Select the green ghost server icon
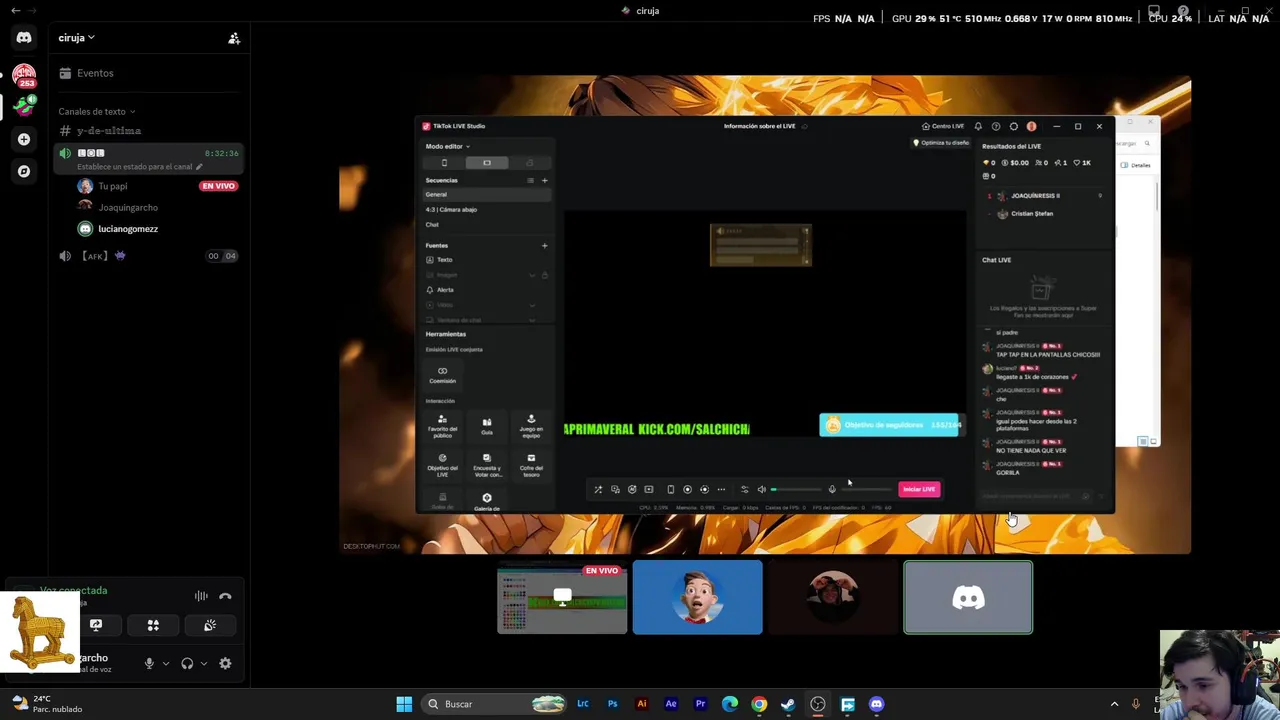 click(x=24, y=105)
